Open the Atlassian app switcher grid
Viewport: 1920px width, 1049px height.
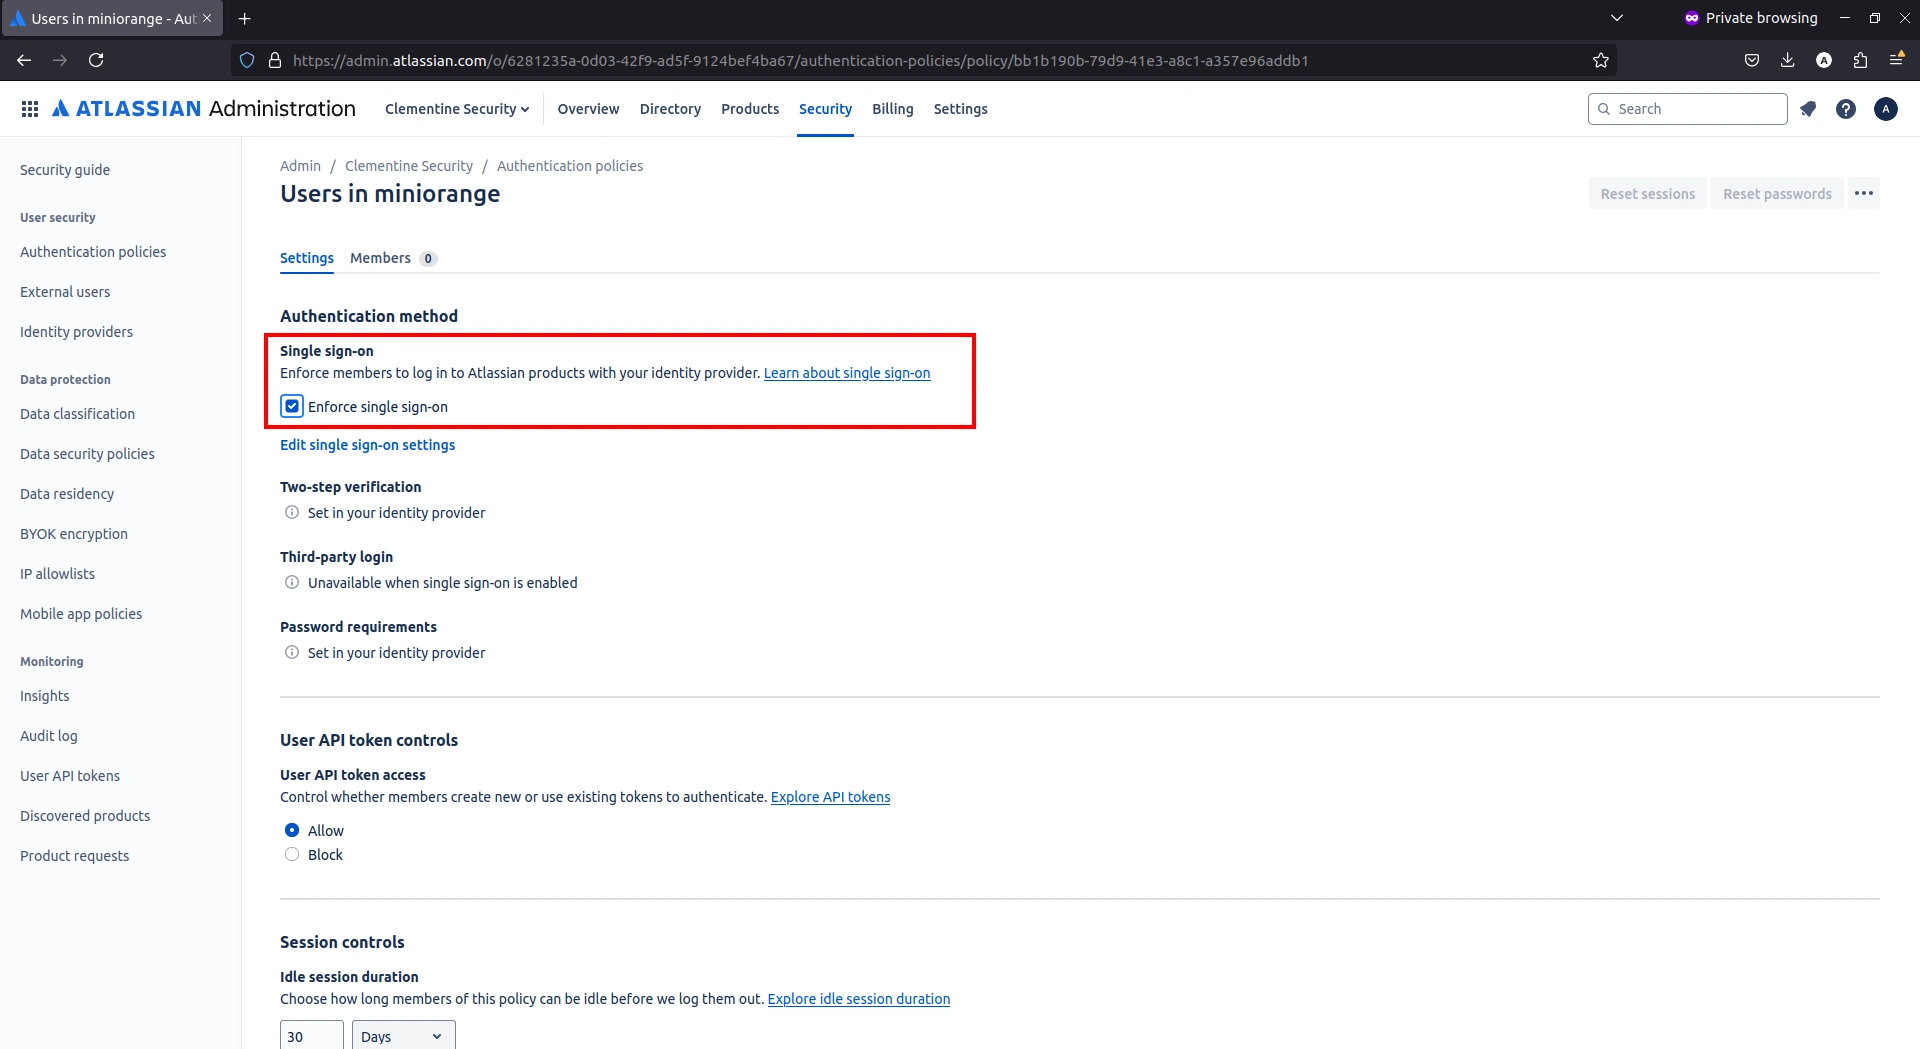(30, 108)
